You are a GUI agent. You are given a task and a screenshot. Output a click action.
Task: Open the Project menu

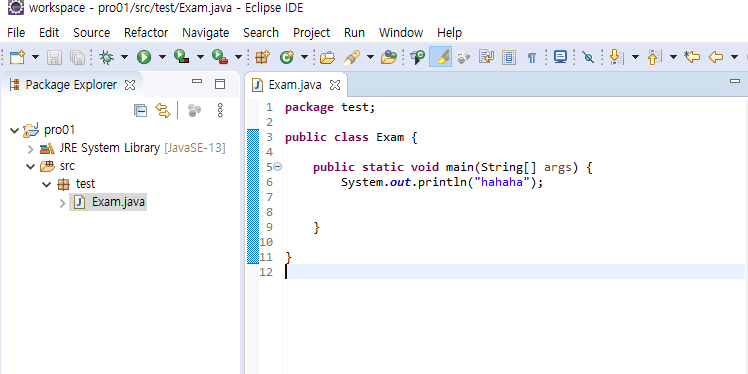(312, 32)
